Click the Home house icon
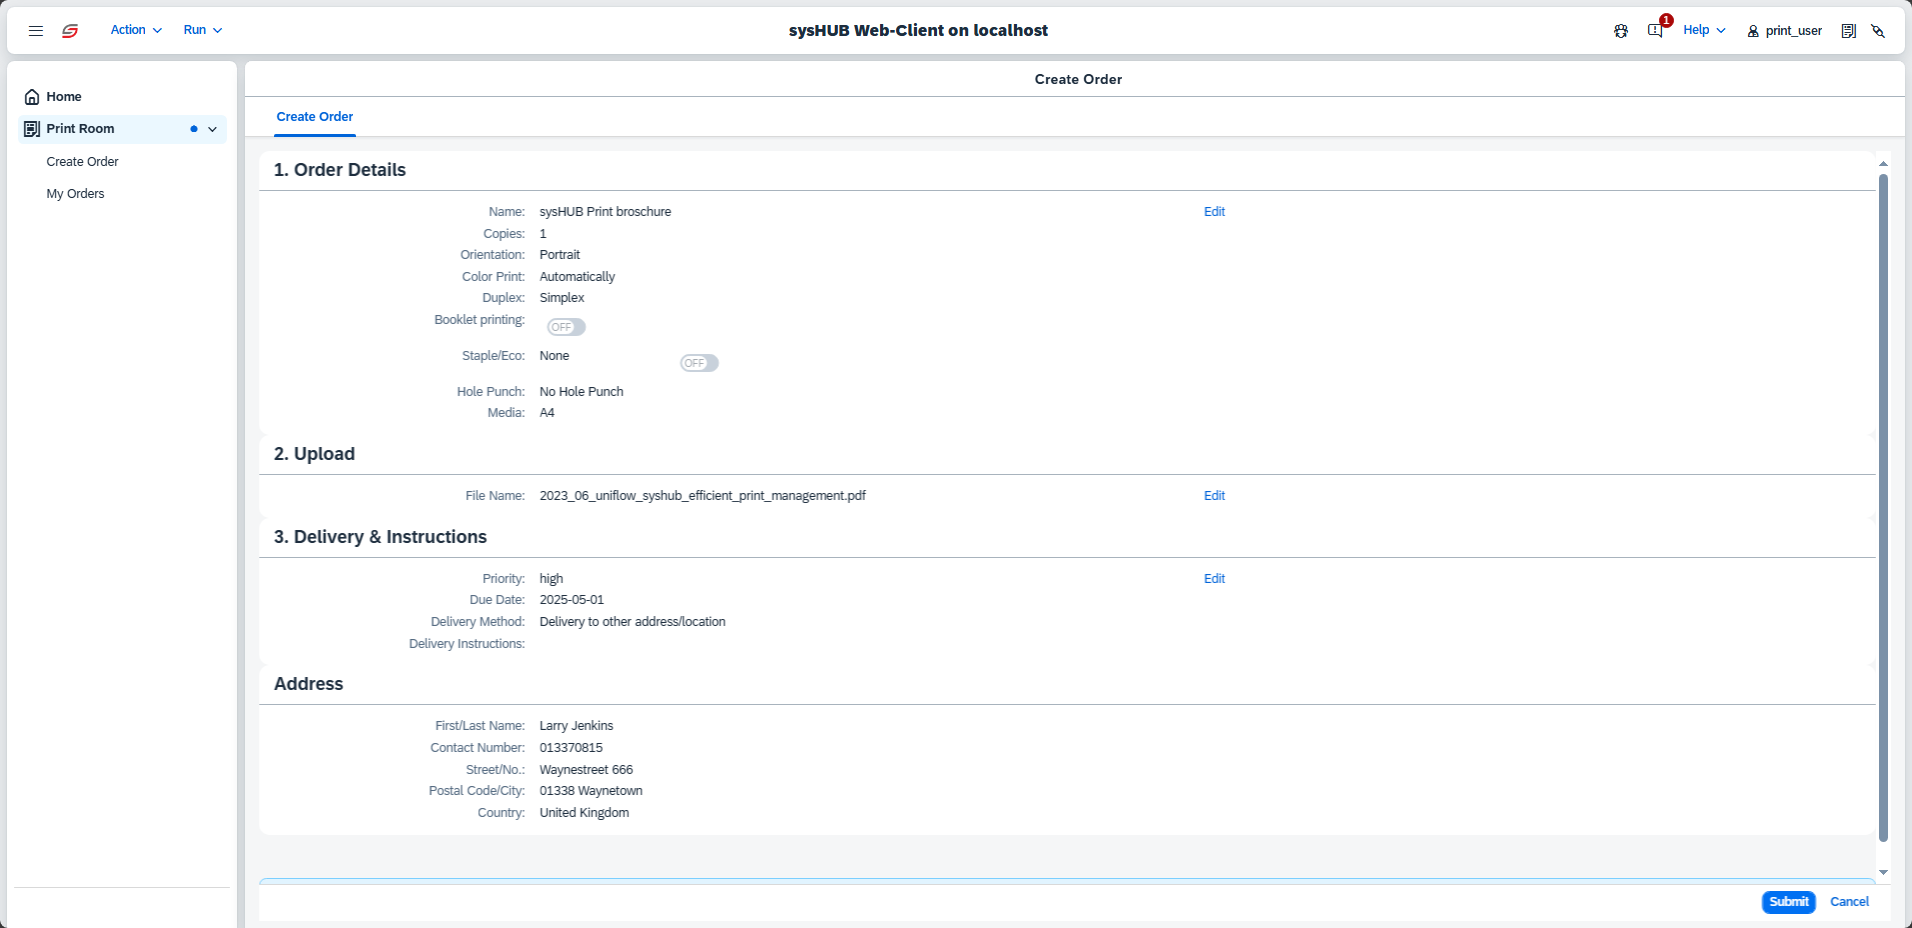 pos(32,97)
